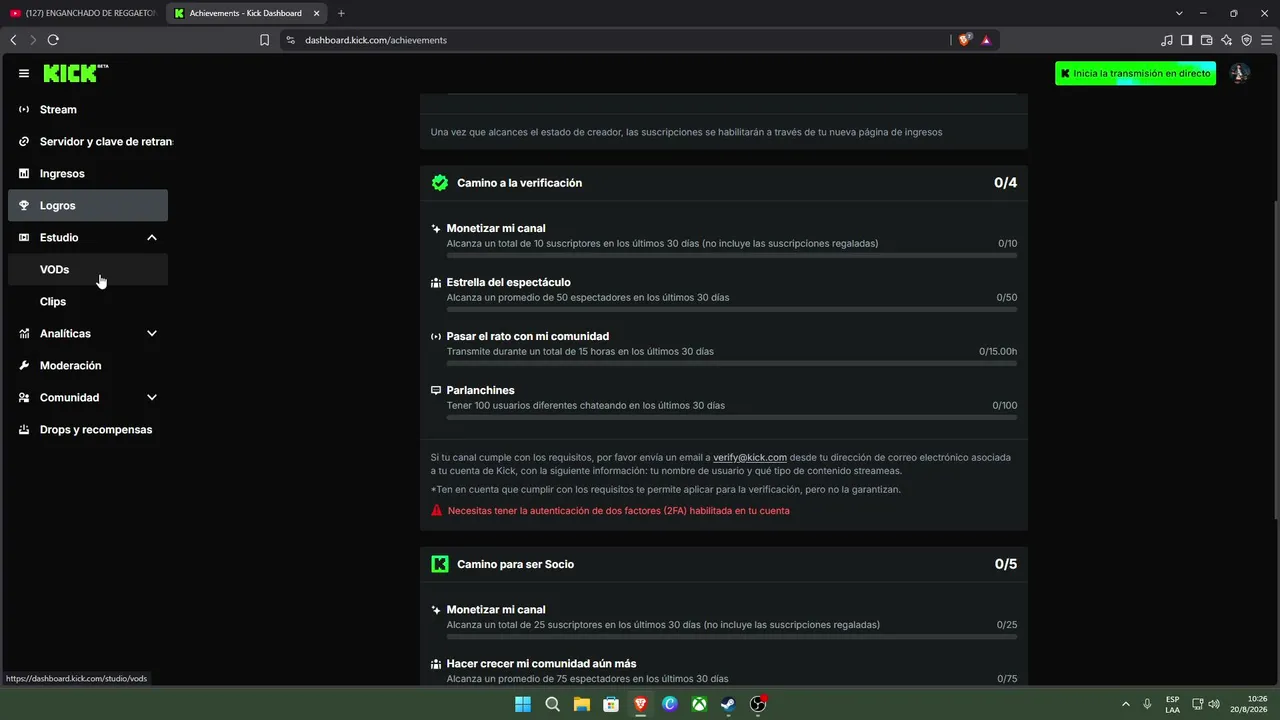Open VODs under Estudio

point(88,269)
